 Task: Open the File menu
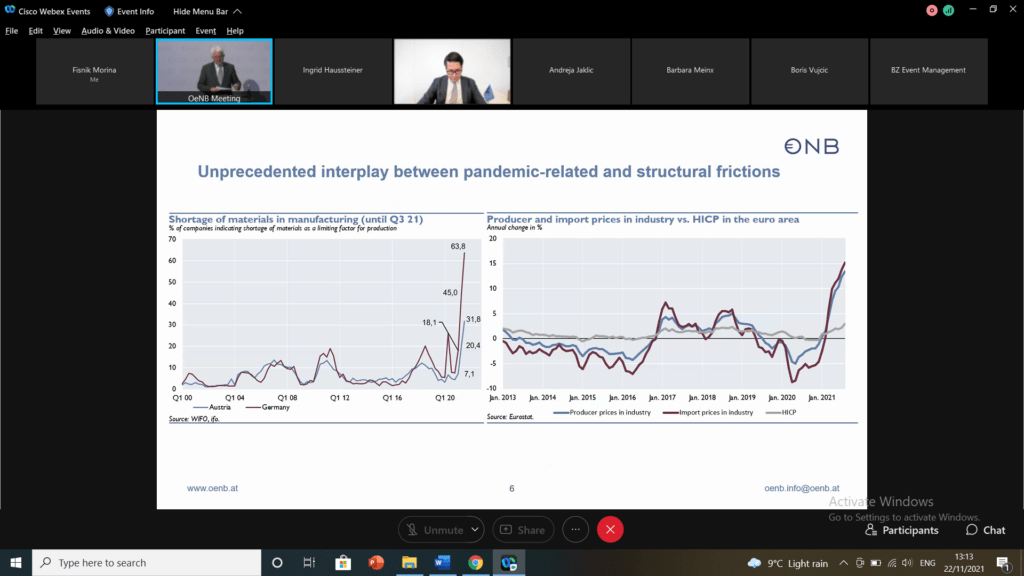[x=12, y=31]
